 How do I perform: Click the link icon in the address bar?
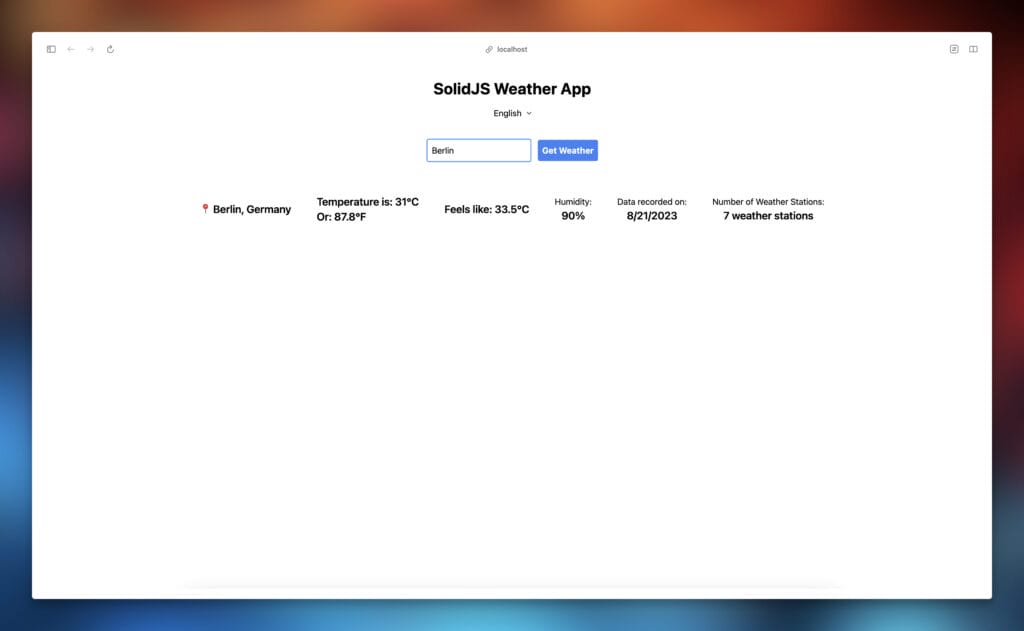(489, 49)
